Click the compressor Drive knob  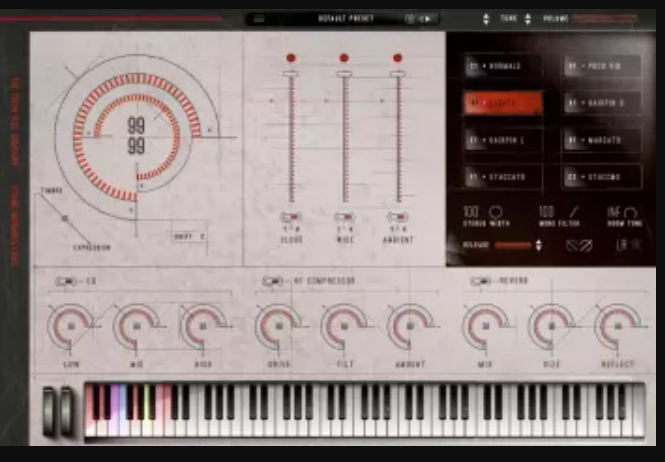(279, 326)
